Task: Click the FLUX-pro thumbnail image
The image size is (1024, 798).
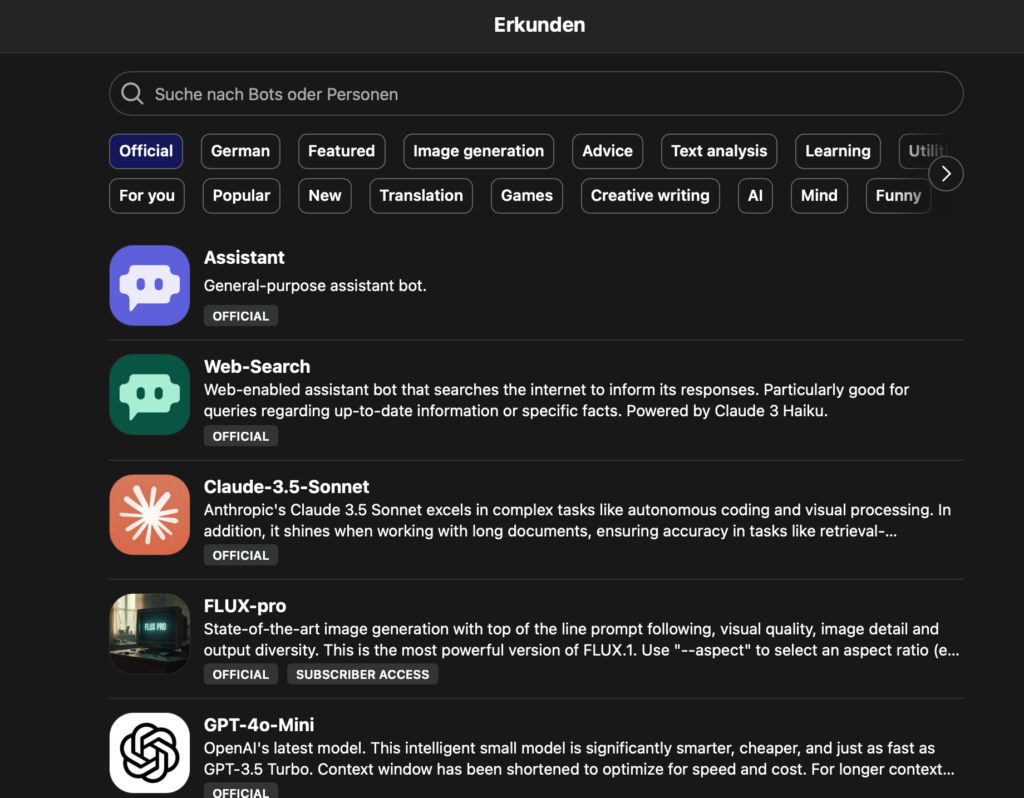Action: point(149,633)
